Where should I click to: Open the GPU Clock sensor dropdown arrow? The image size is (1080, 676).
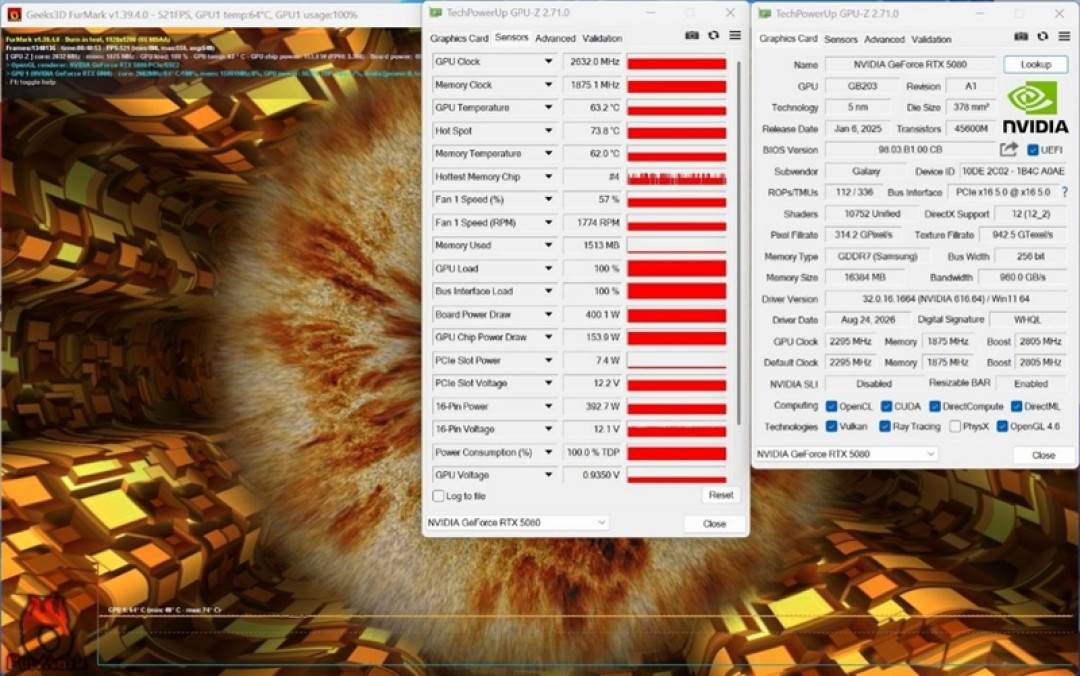tap(548, 61)
